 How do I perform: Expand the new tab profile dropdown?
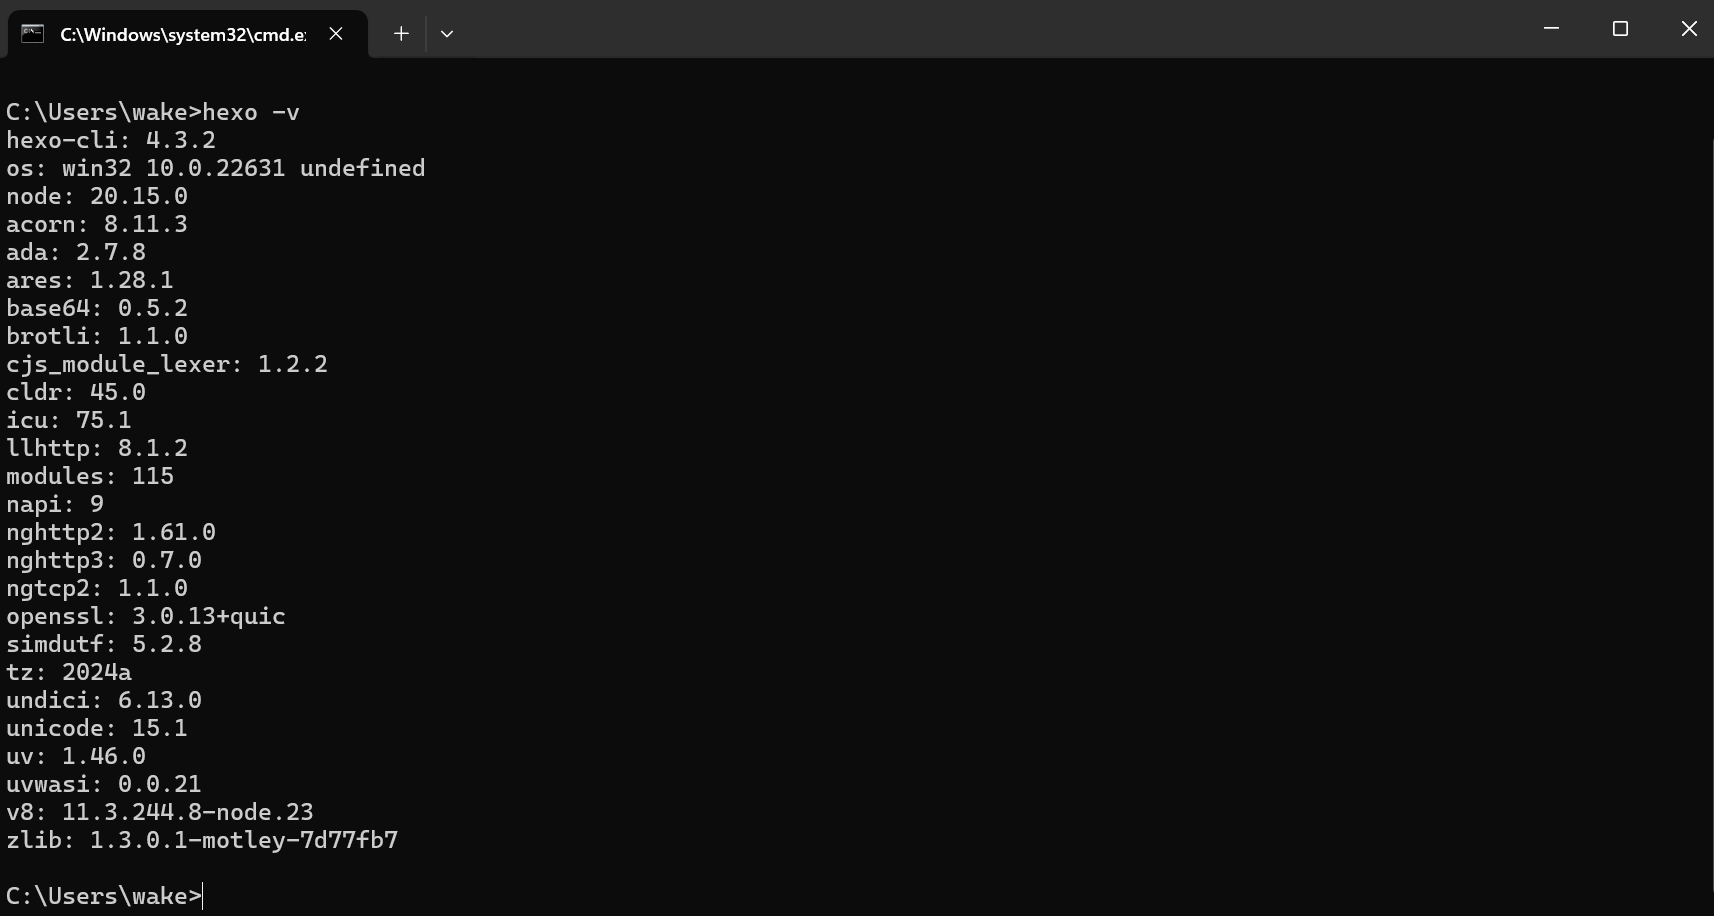(x=447, y=34)
